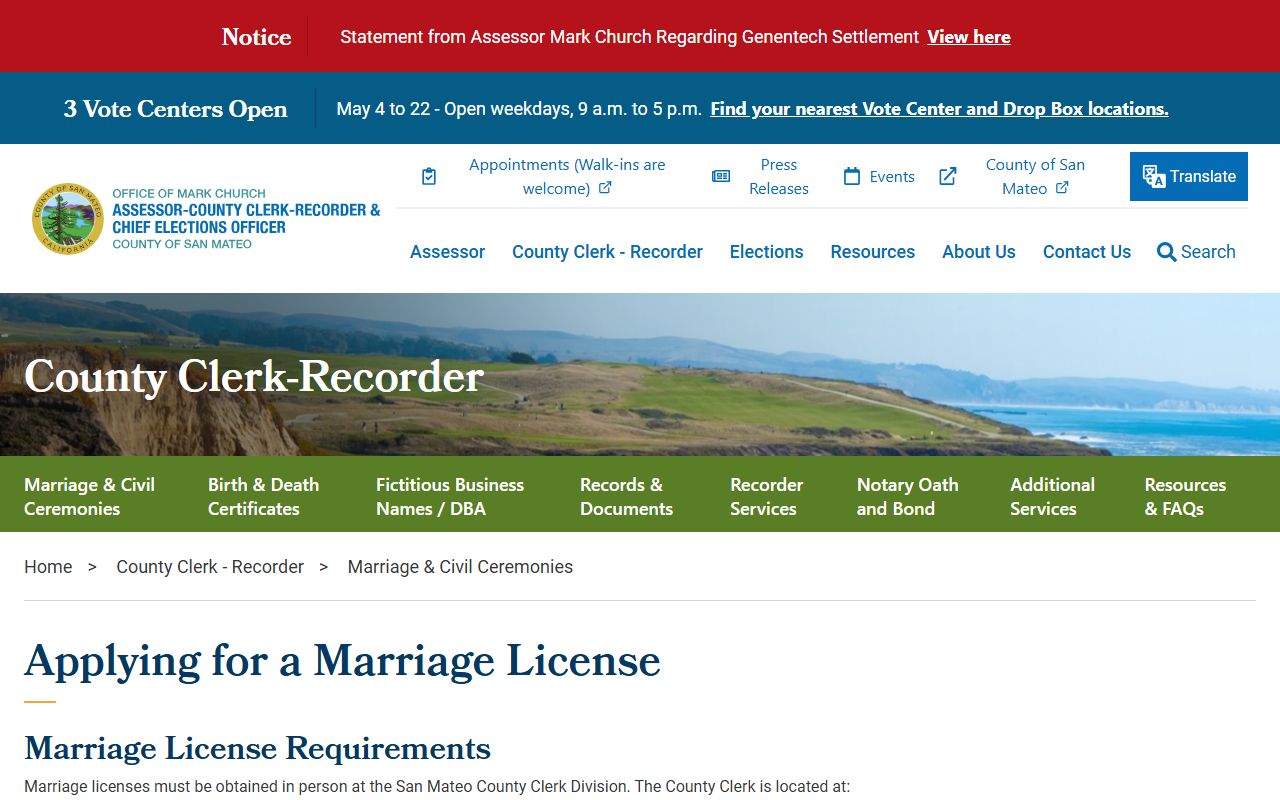
Task: Click Marriage & Civil Ceremonies breadcrumb
Action: click(460, 567)
